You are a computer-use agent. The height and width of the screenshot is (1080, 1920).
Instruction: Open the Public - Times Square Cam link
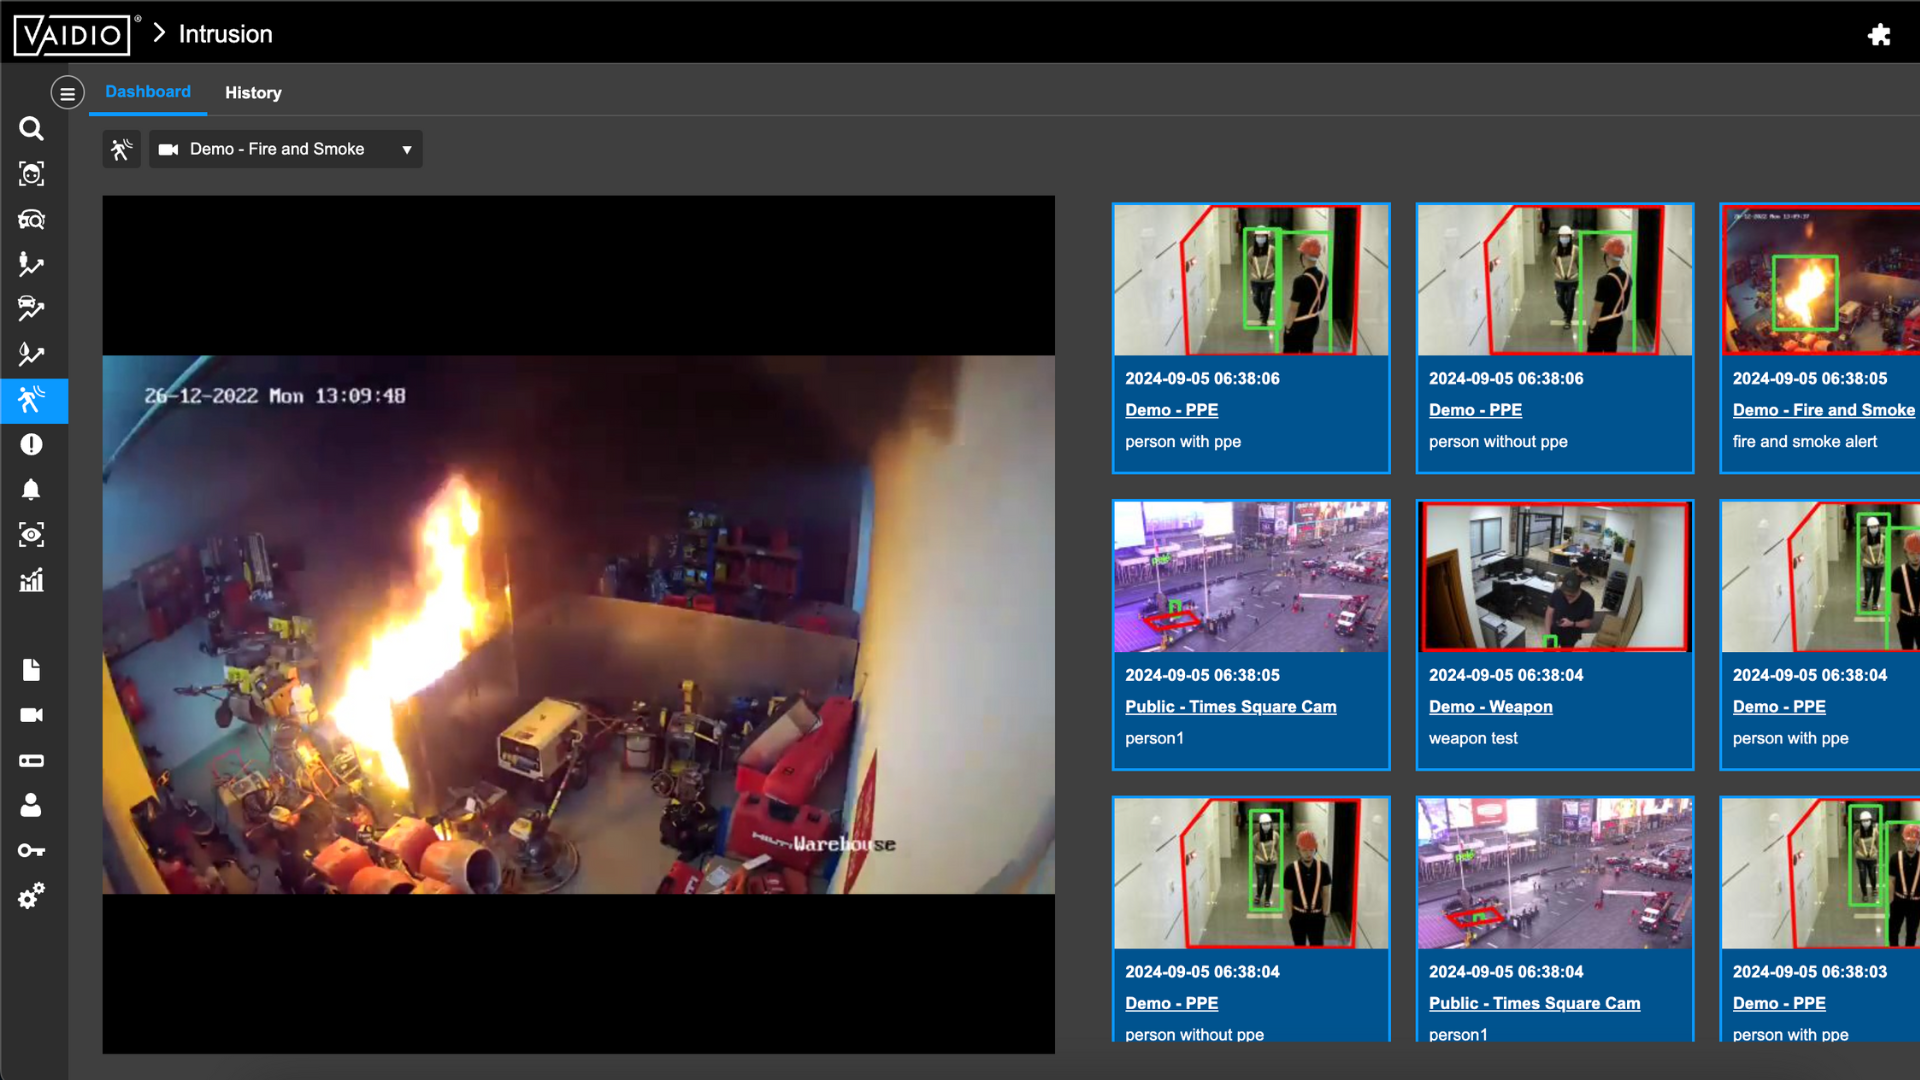pos(1230,707)
